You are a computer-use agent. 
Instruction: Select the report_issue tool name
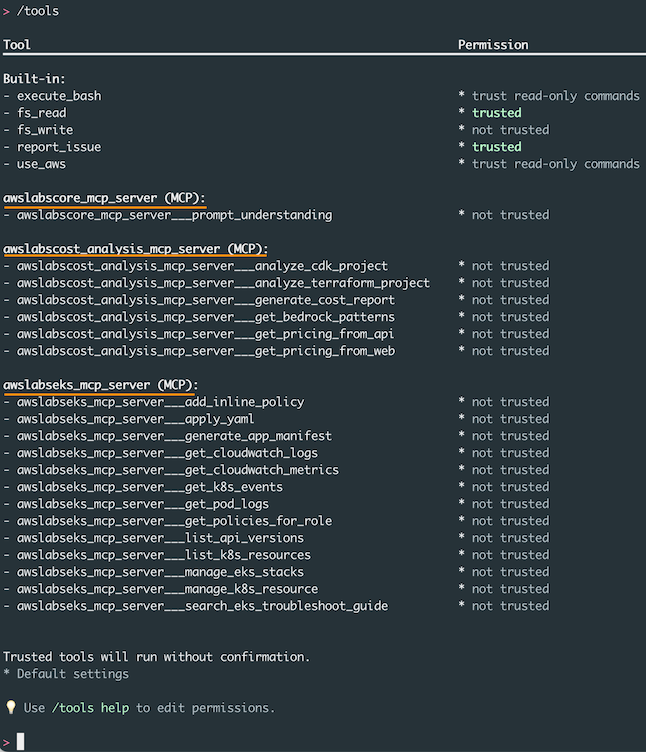pos(59,147)
